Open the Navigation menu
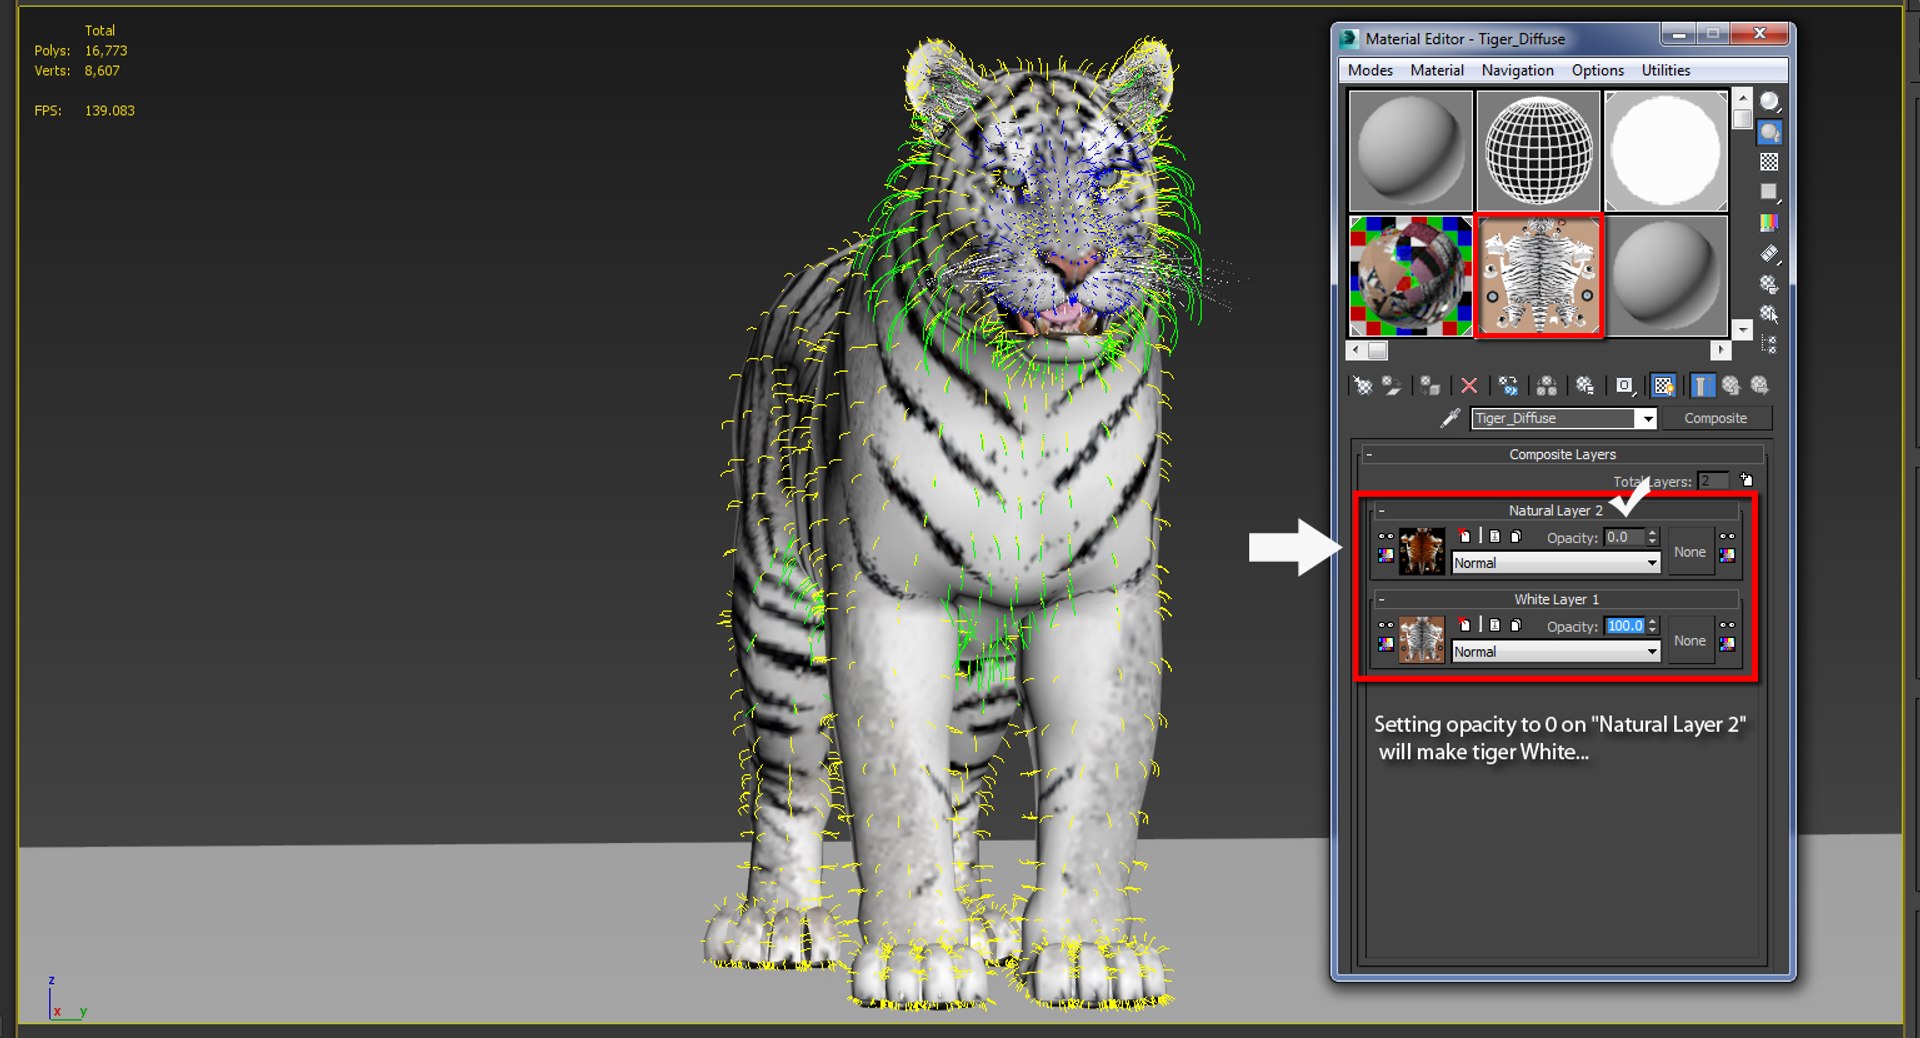 tap(1517, 70)
